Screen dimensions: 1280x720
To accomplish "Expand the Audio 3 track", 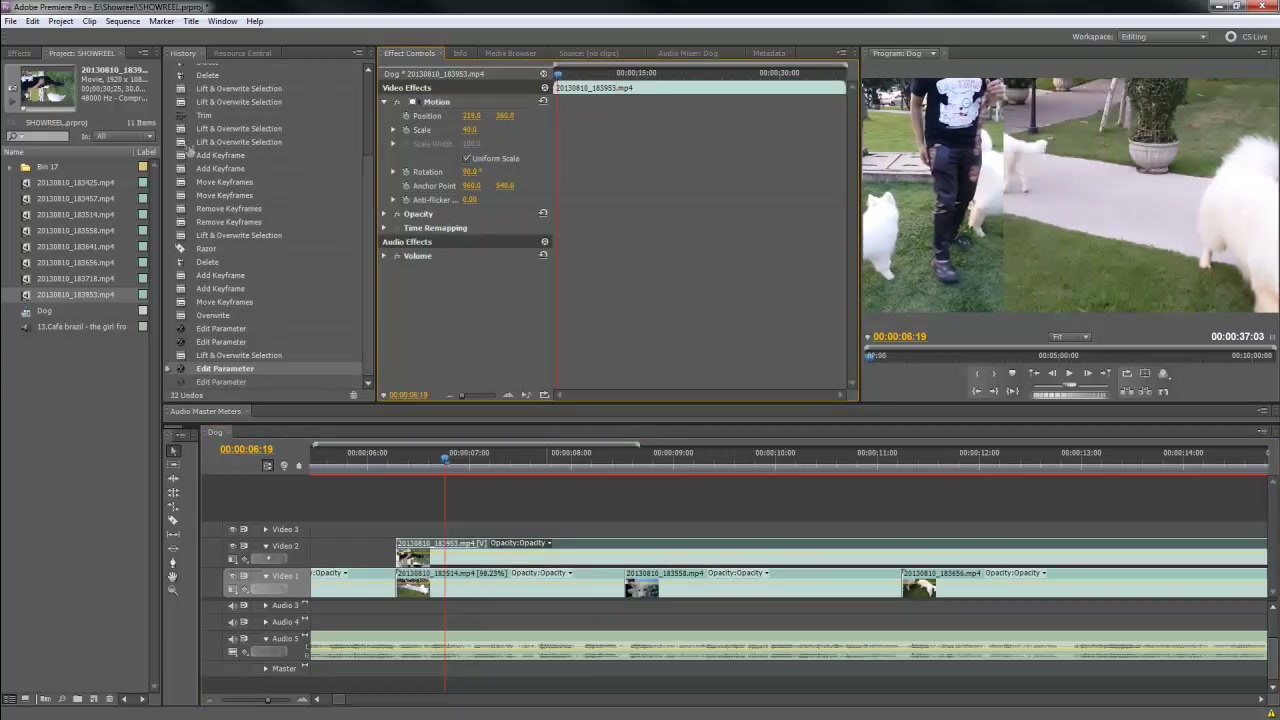I will point(266,605).
